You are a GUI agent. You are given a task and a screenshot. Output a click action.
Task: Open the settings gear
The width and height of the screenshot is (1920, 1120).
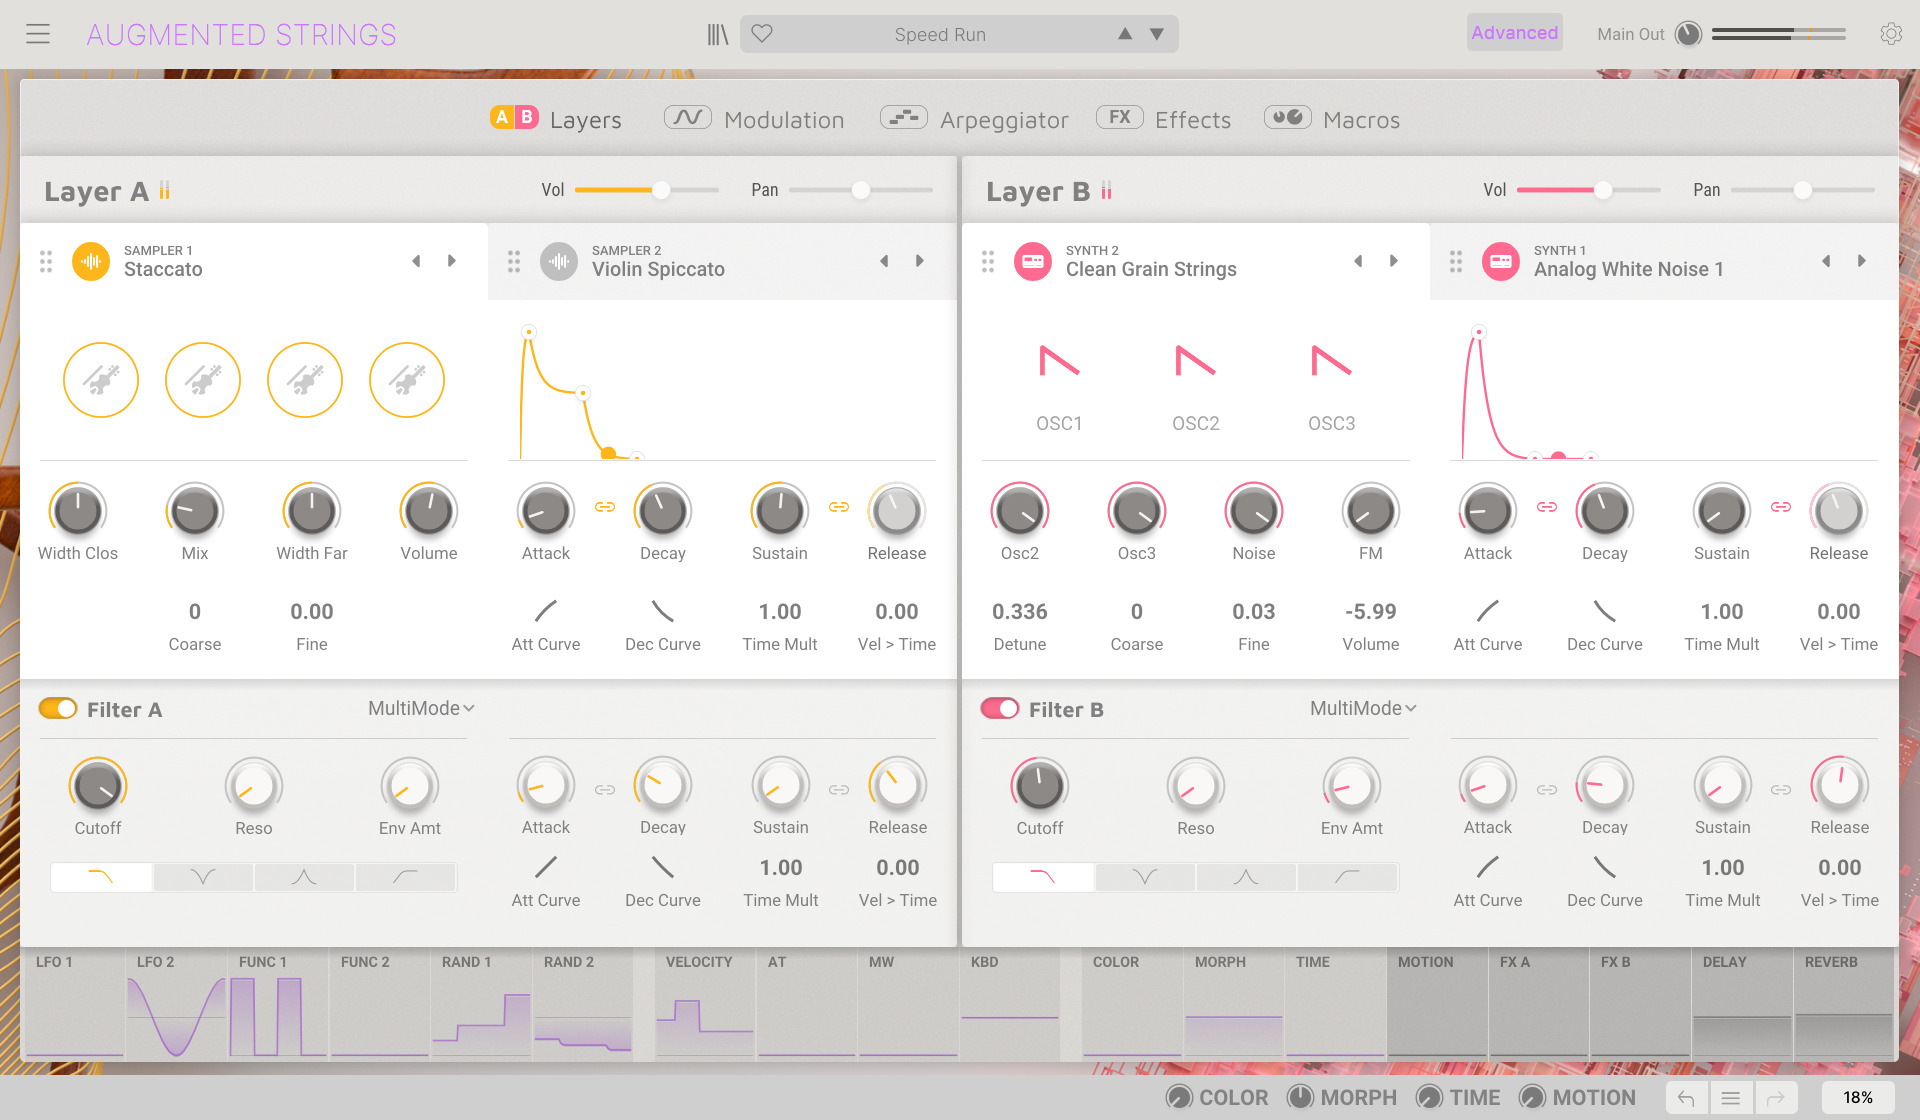click(1890, 34)
